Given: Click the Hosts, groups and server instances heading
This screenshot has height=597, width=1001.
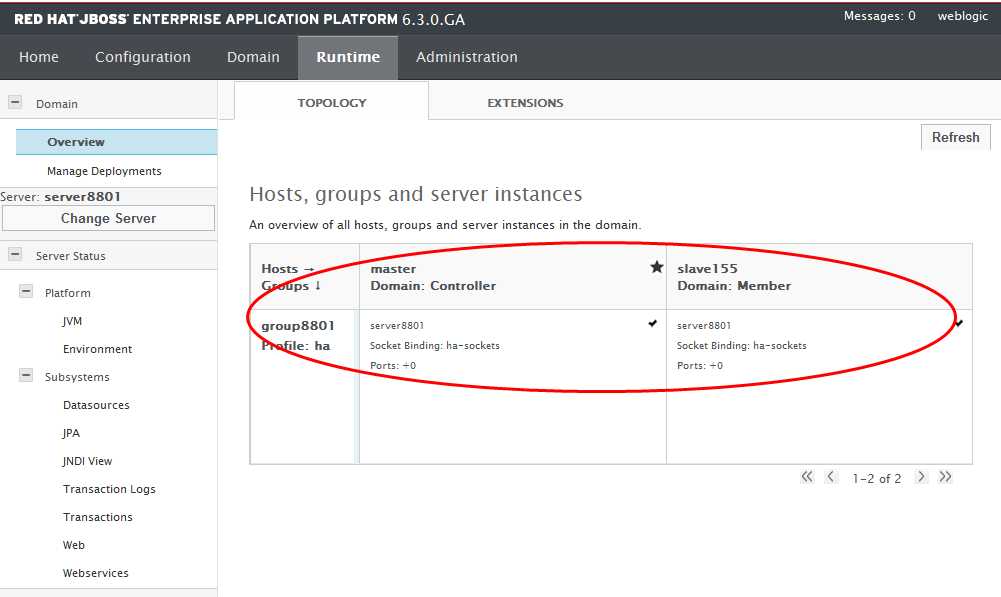Looking at the screenshot, I should click(x=416, y=193).
